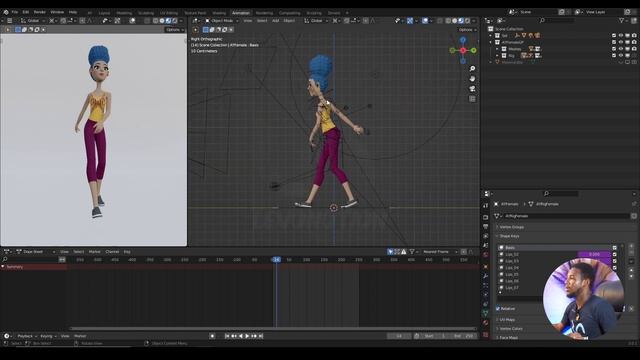
Task: Toggle perspective/orthographic grid icon
Action: [x=472, y=99]
